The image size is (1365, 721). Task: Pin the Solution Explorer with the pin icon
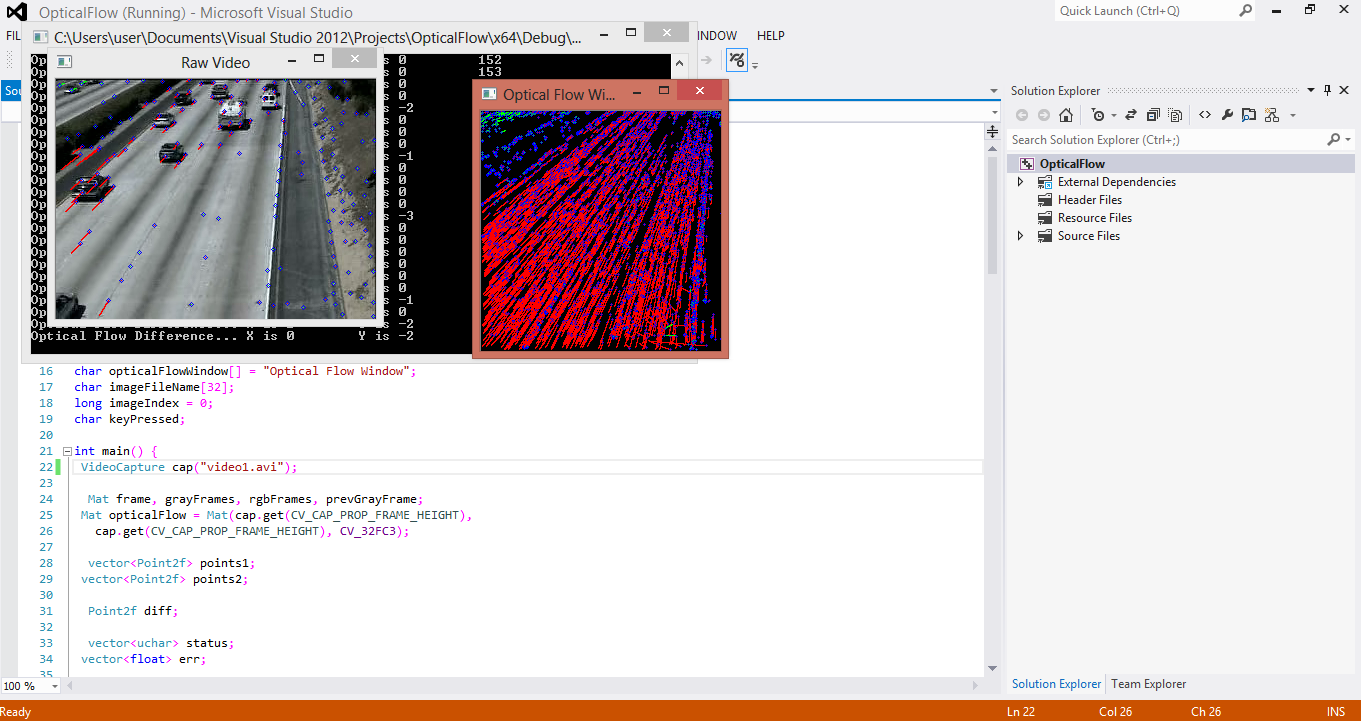1327,89
